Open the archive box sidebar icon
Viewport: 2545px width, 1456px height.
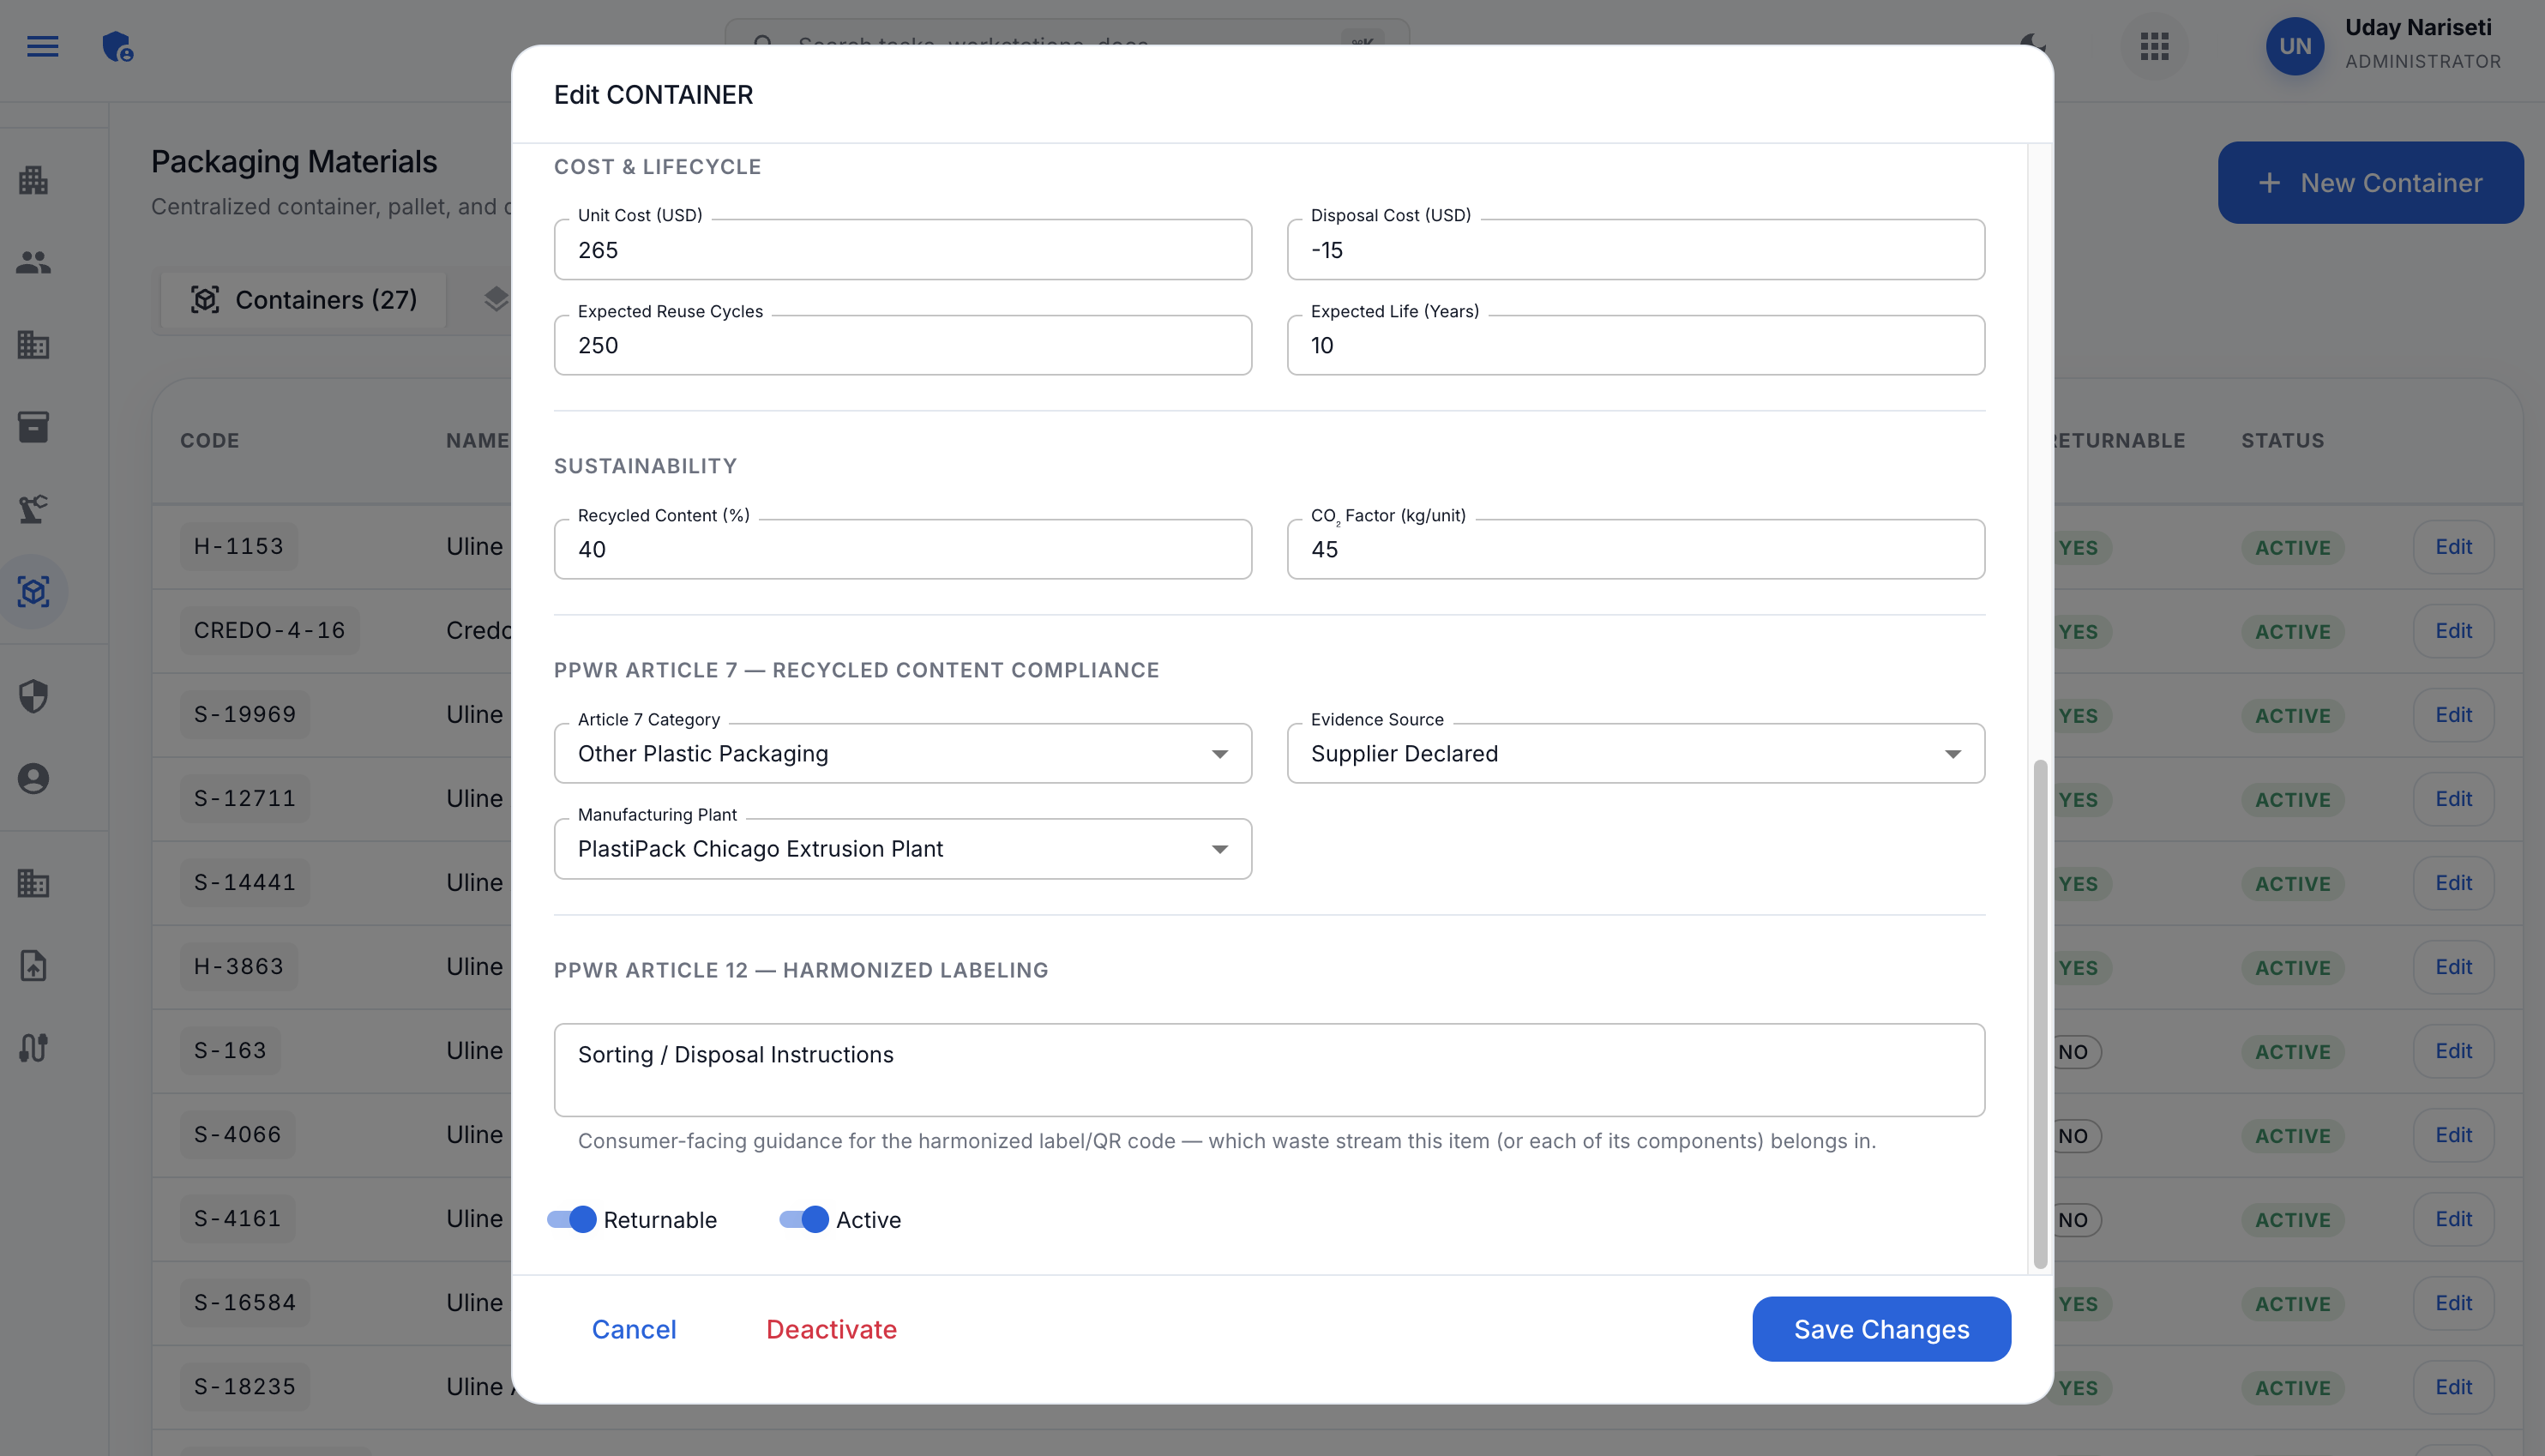point(33,427)
